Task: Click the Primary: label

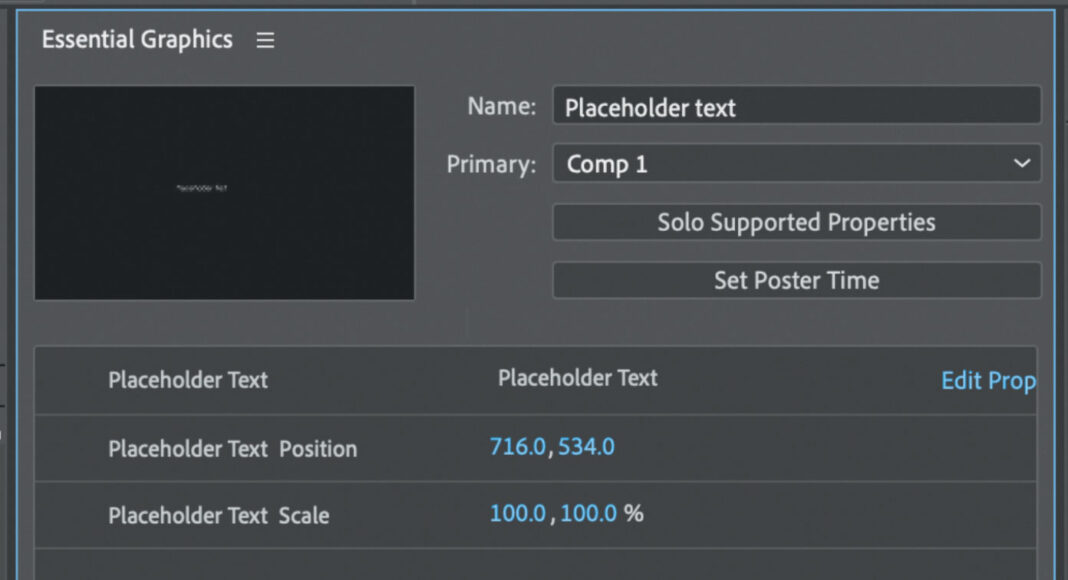Action: [x=491, y=164]
